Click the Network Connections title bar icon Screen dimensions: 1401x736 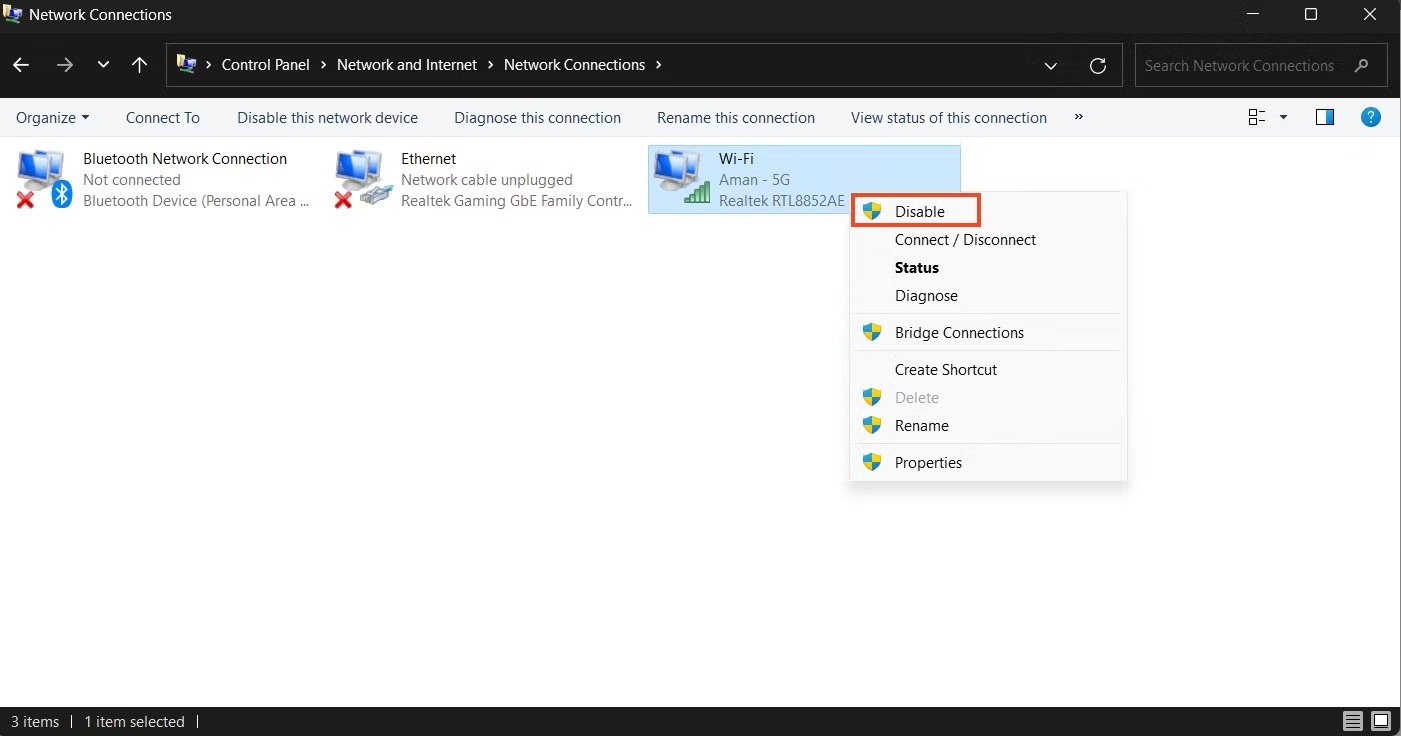tap(13, 14)
